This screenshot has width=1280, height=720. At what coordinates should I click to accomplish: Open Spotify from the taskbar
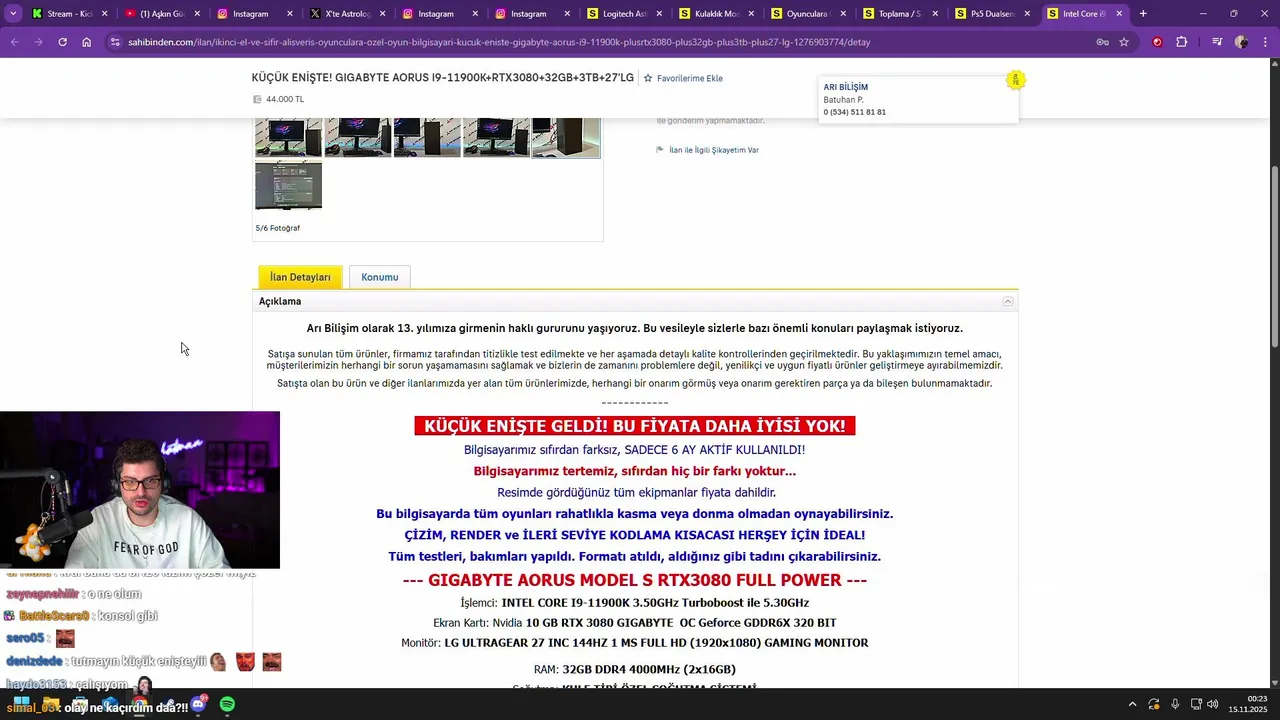[227, 705]
